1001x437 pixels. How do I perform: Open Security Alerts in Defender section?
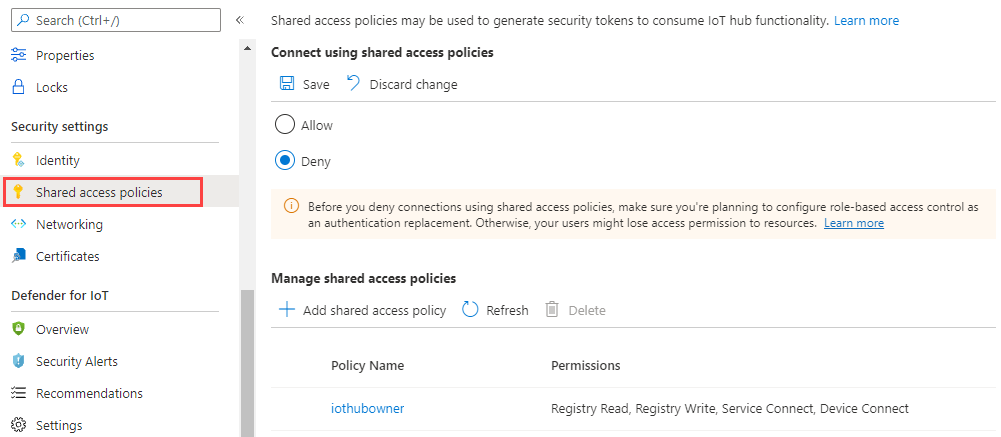tap(76, 361)
